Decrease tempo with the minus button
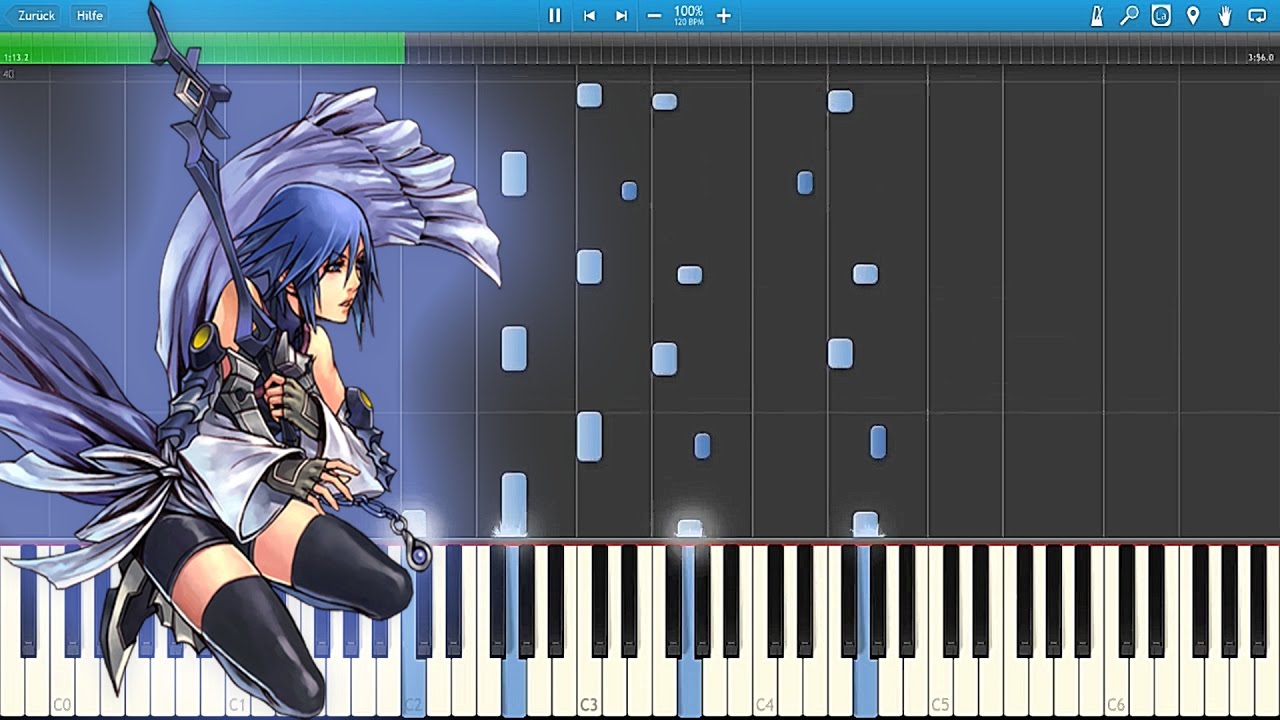This screenshot has height=720, width=1280. (654, 16)
